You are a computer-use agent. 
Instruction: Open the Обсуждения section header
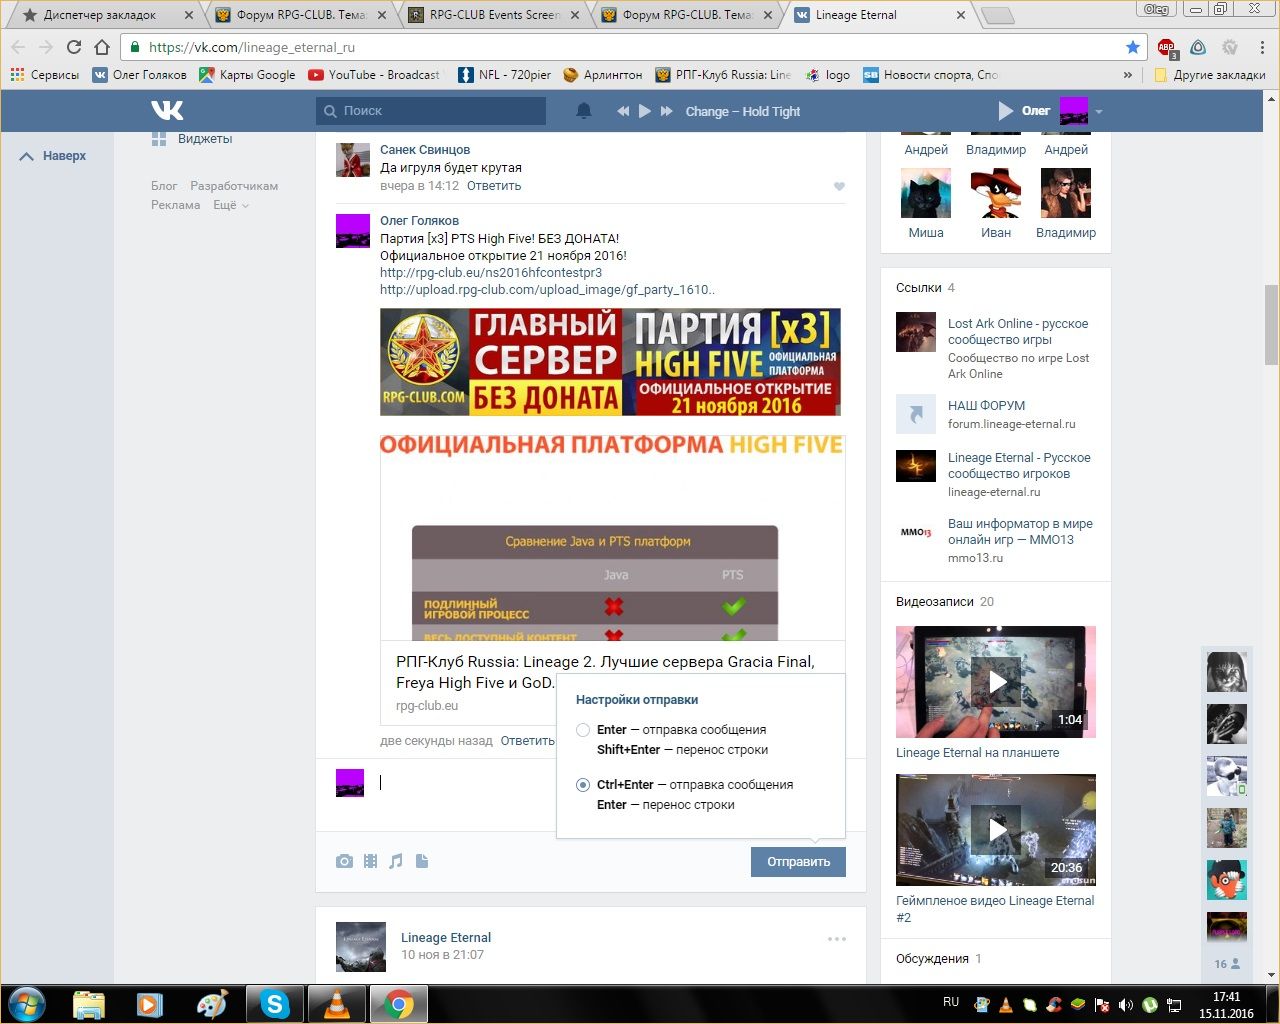pyautogui.click(x=939, y=959)
